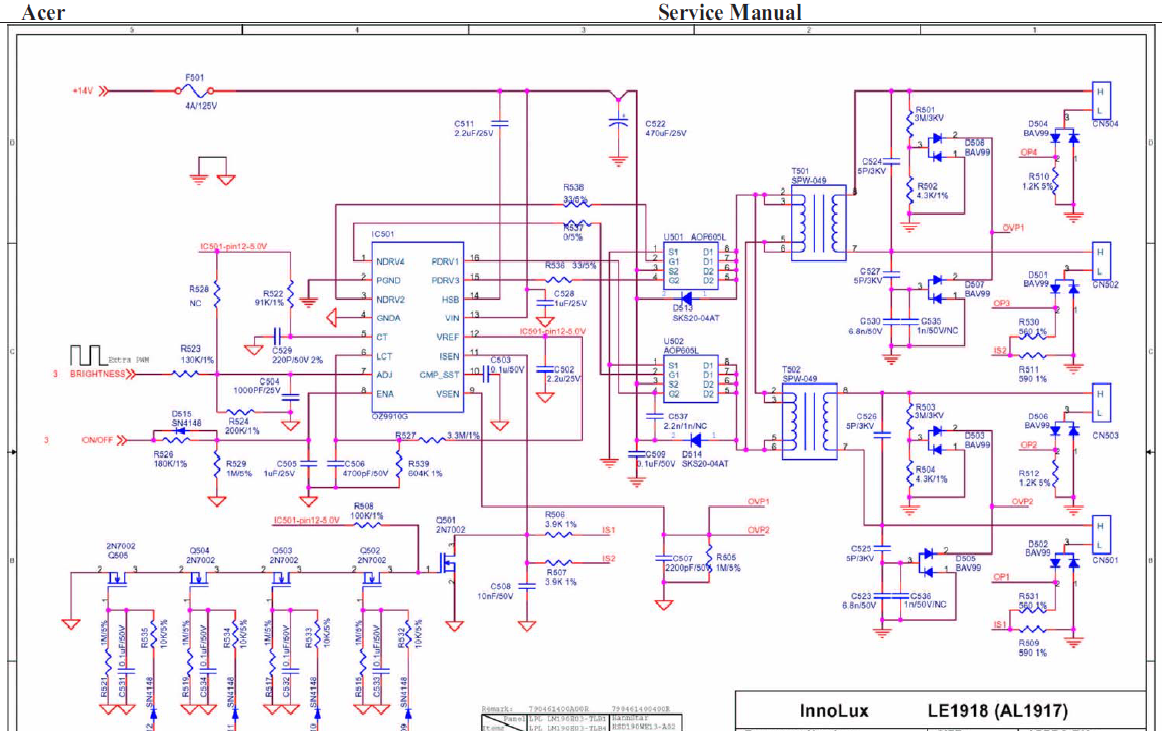Select the Service Manual page heading

[x=730, y=13]
